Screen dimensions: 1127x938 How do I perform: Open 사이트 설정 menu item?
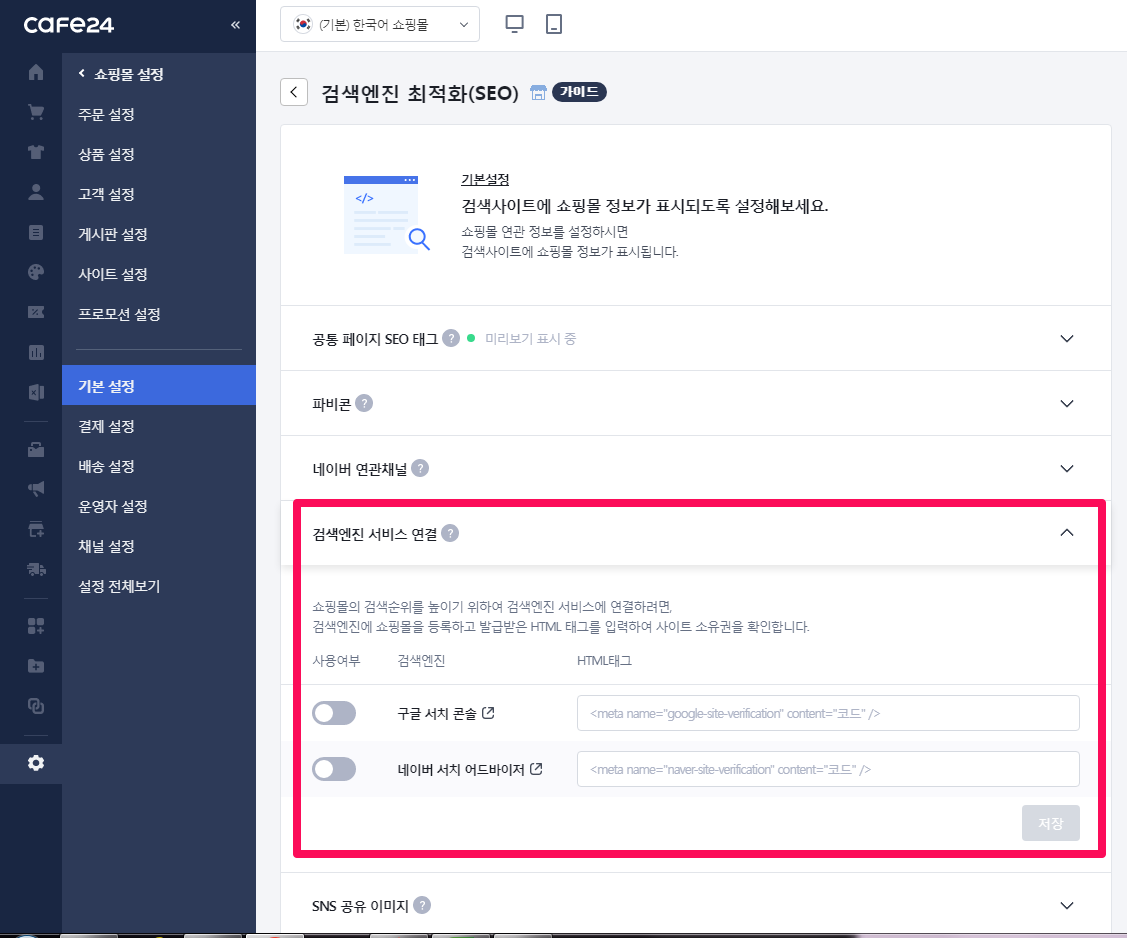(113, 274)
